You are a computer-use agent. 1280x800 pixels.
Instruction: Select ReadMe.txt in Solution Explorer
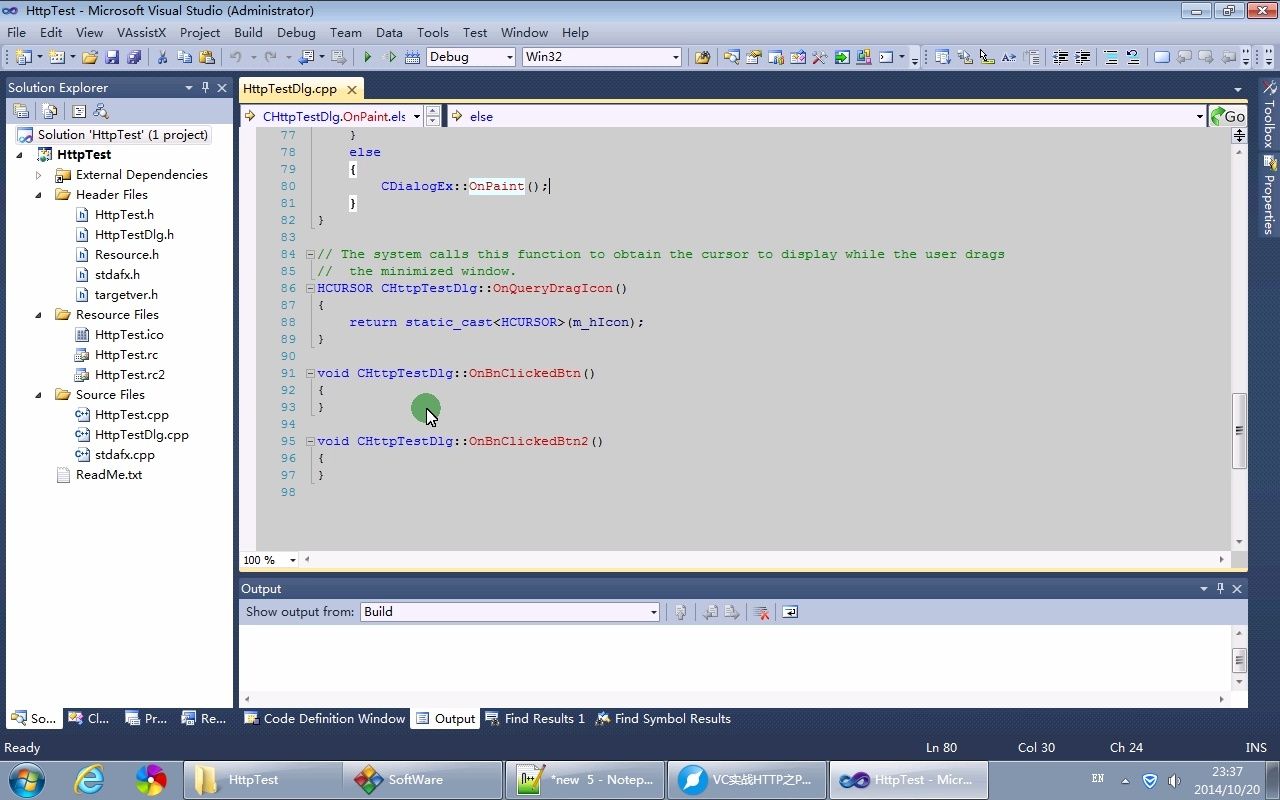(108, 475)
